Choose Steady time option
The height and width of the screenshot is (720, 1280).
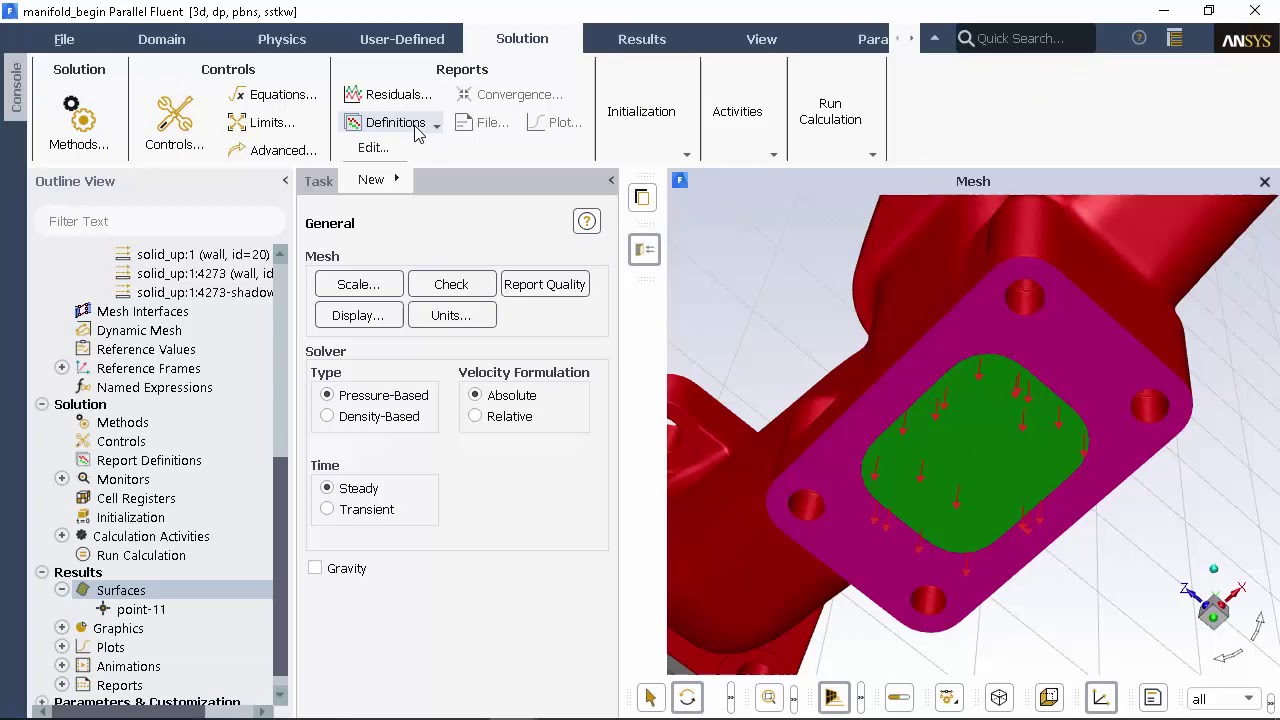[327, 488]
